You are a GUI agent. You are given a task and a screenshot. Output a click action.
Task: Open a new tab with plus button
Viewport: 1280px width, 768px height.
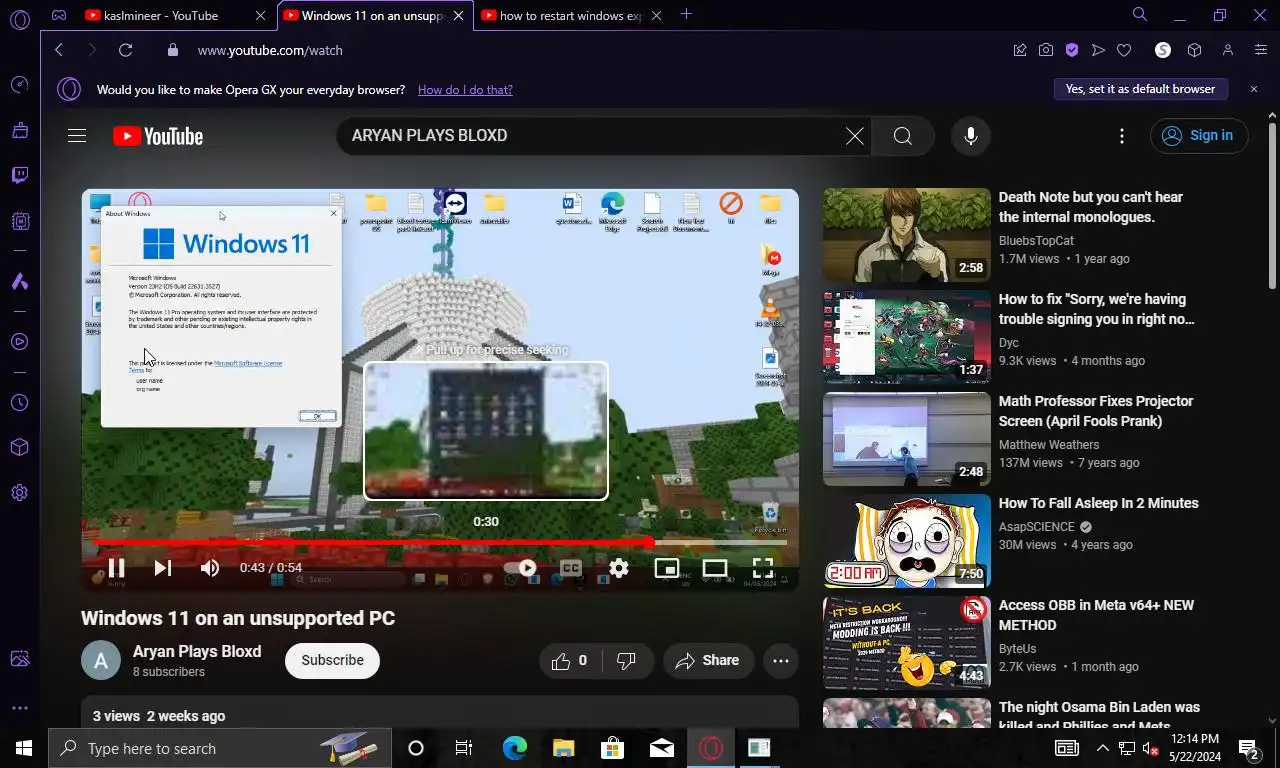686,14
